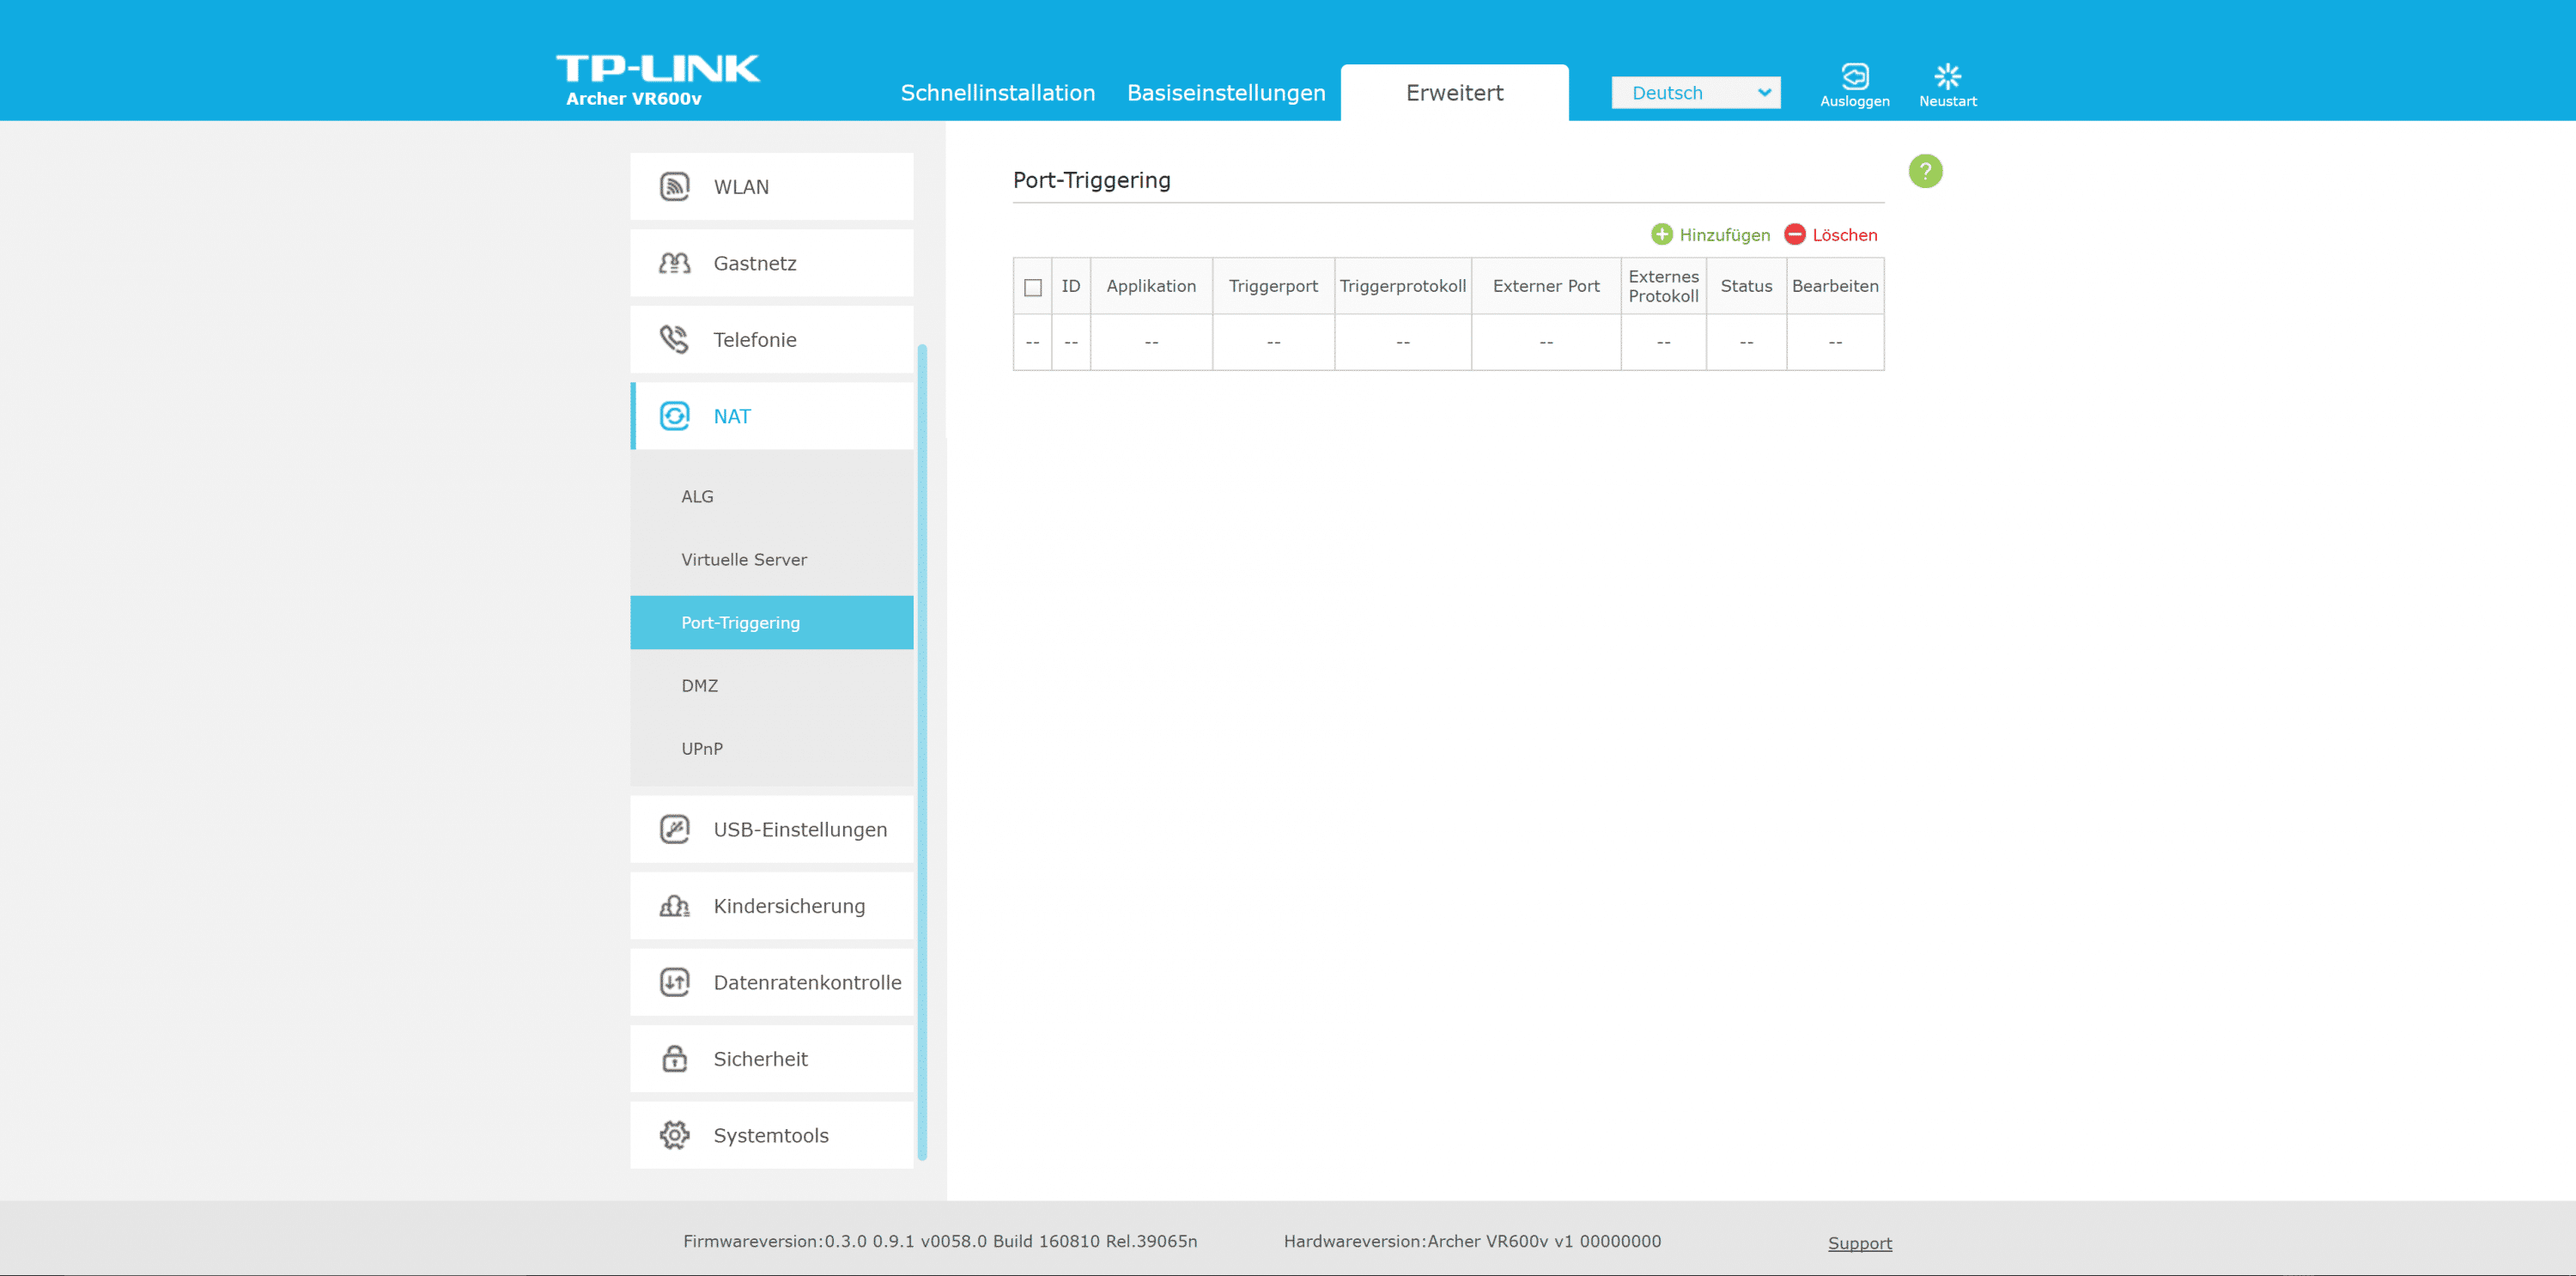2576x1276 pixels.
Task: Click the green Hinzufügen plus icon
Action: [x=1662, y=234]
